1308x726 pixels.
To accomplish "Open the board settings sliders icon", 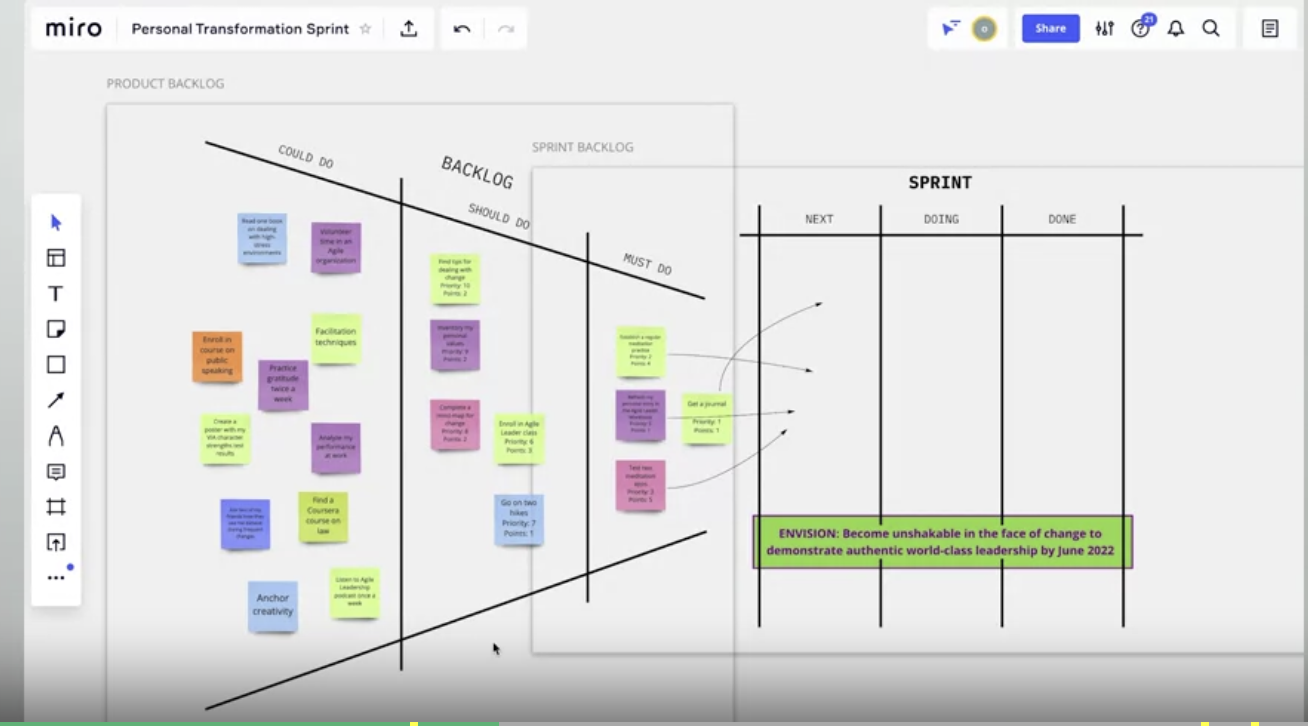I will [x=1104, y=29].
